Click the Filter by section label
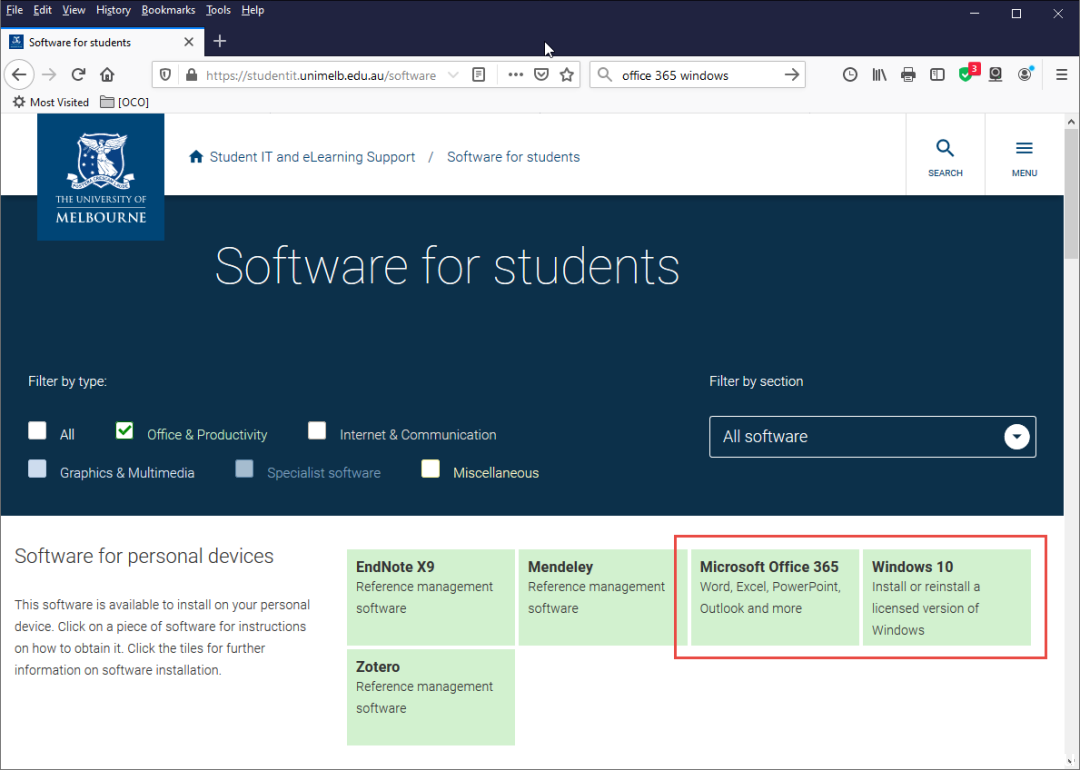Viewport: 1080px width, 770px height. tap(756, 381)
